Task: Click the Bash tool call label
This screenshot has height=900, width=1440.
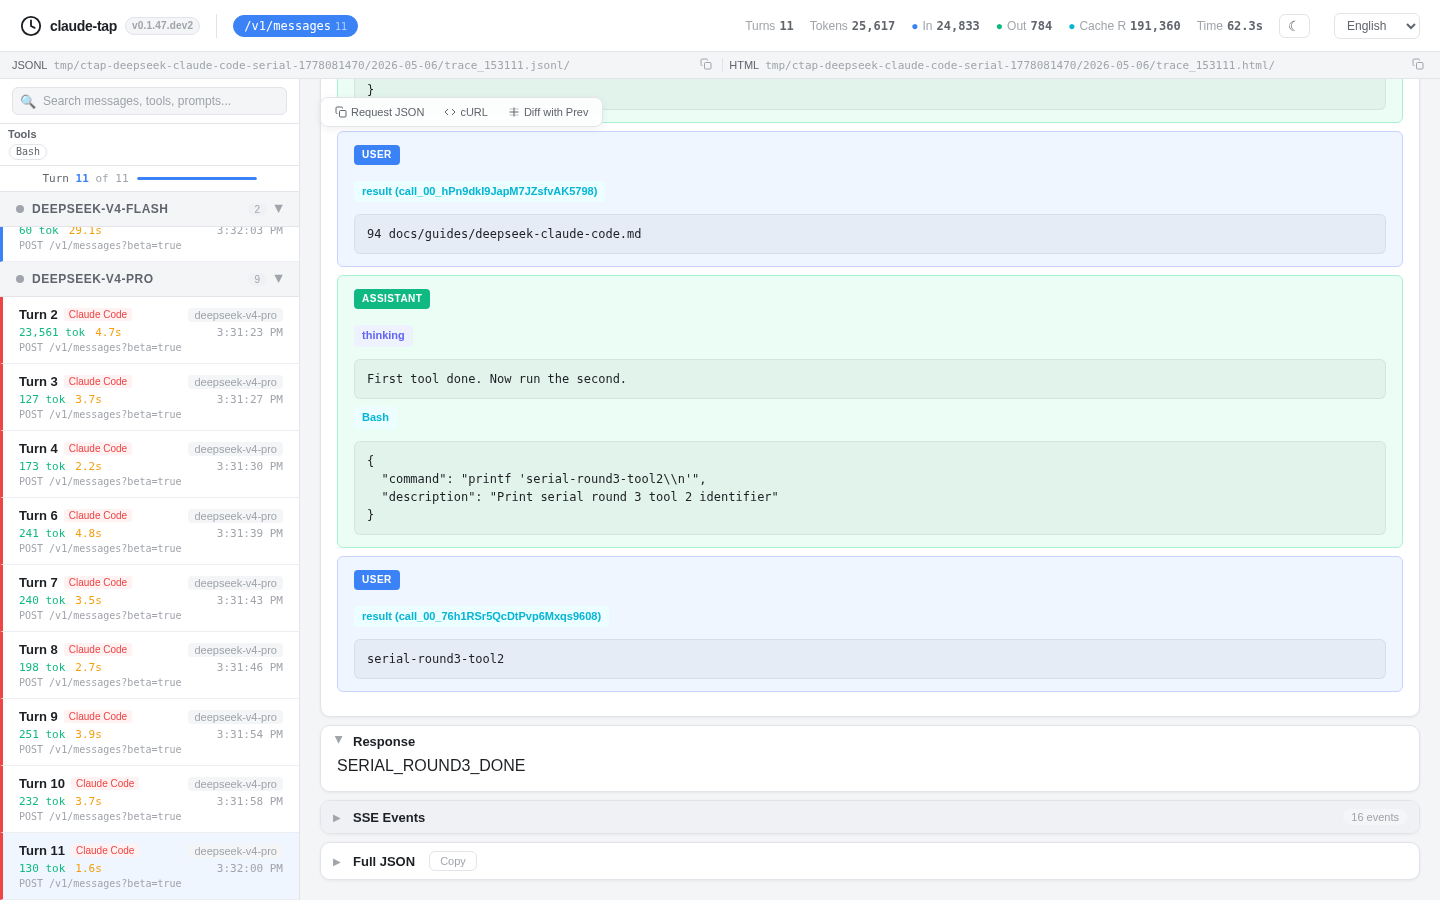Action: pos(375,418)
